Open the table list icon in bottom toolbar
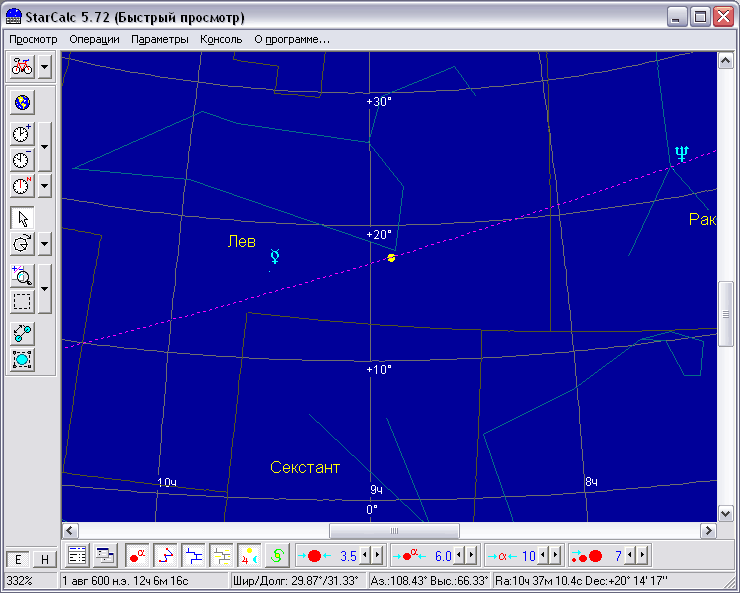The height and width of the screenshot is (593, 740). (x=77, y=556)
